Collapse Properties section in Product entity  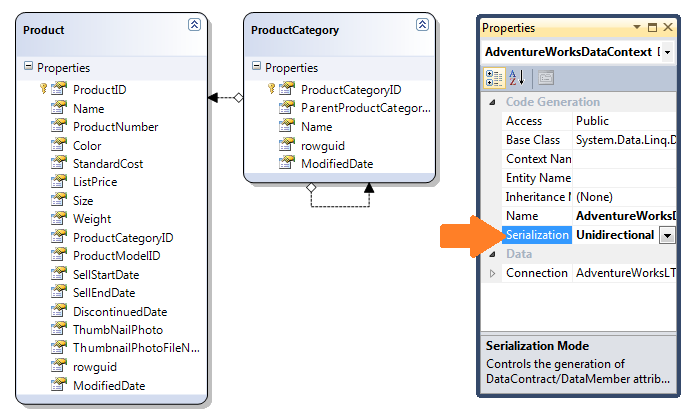[x=28, y=66]
